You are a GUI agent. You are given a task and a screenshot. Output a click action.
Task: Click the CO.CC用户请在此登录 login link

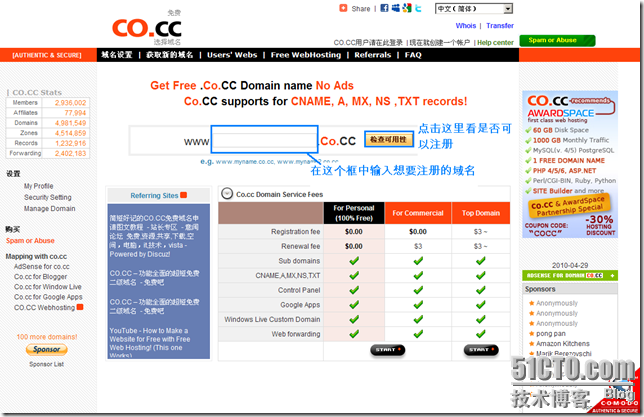pos(368,42)
